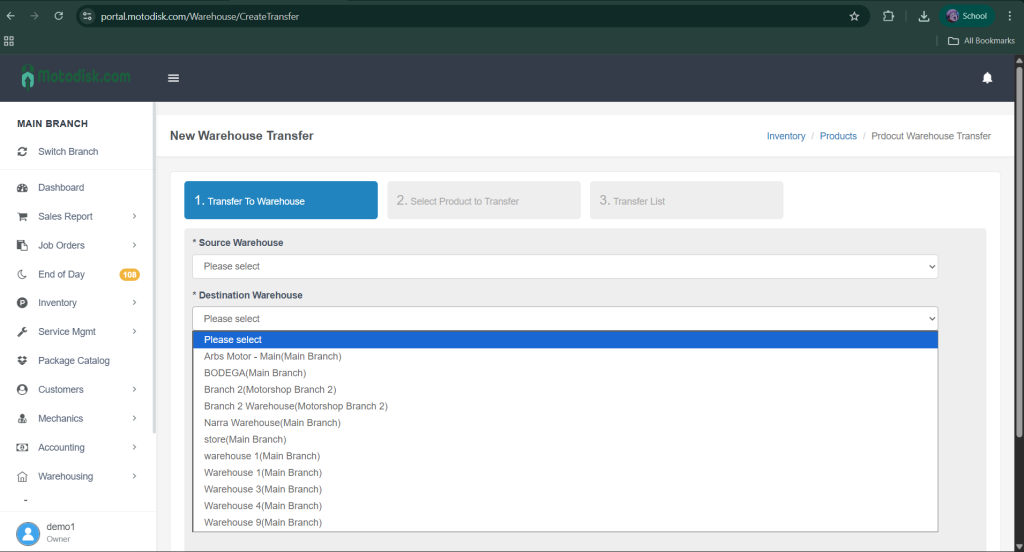Expand the Warehousing sidebar section

click(65, 477)
